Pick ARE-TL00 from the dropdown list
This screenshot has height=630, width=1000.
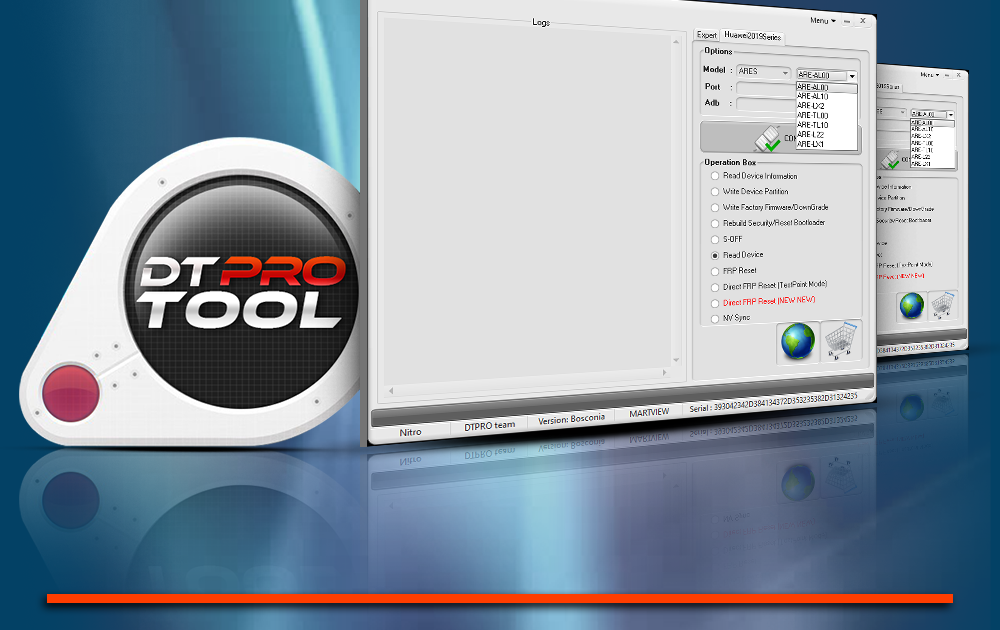[826, 115]
